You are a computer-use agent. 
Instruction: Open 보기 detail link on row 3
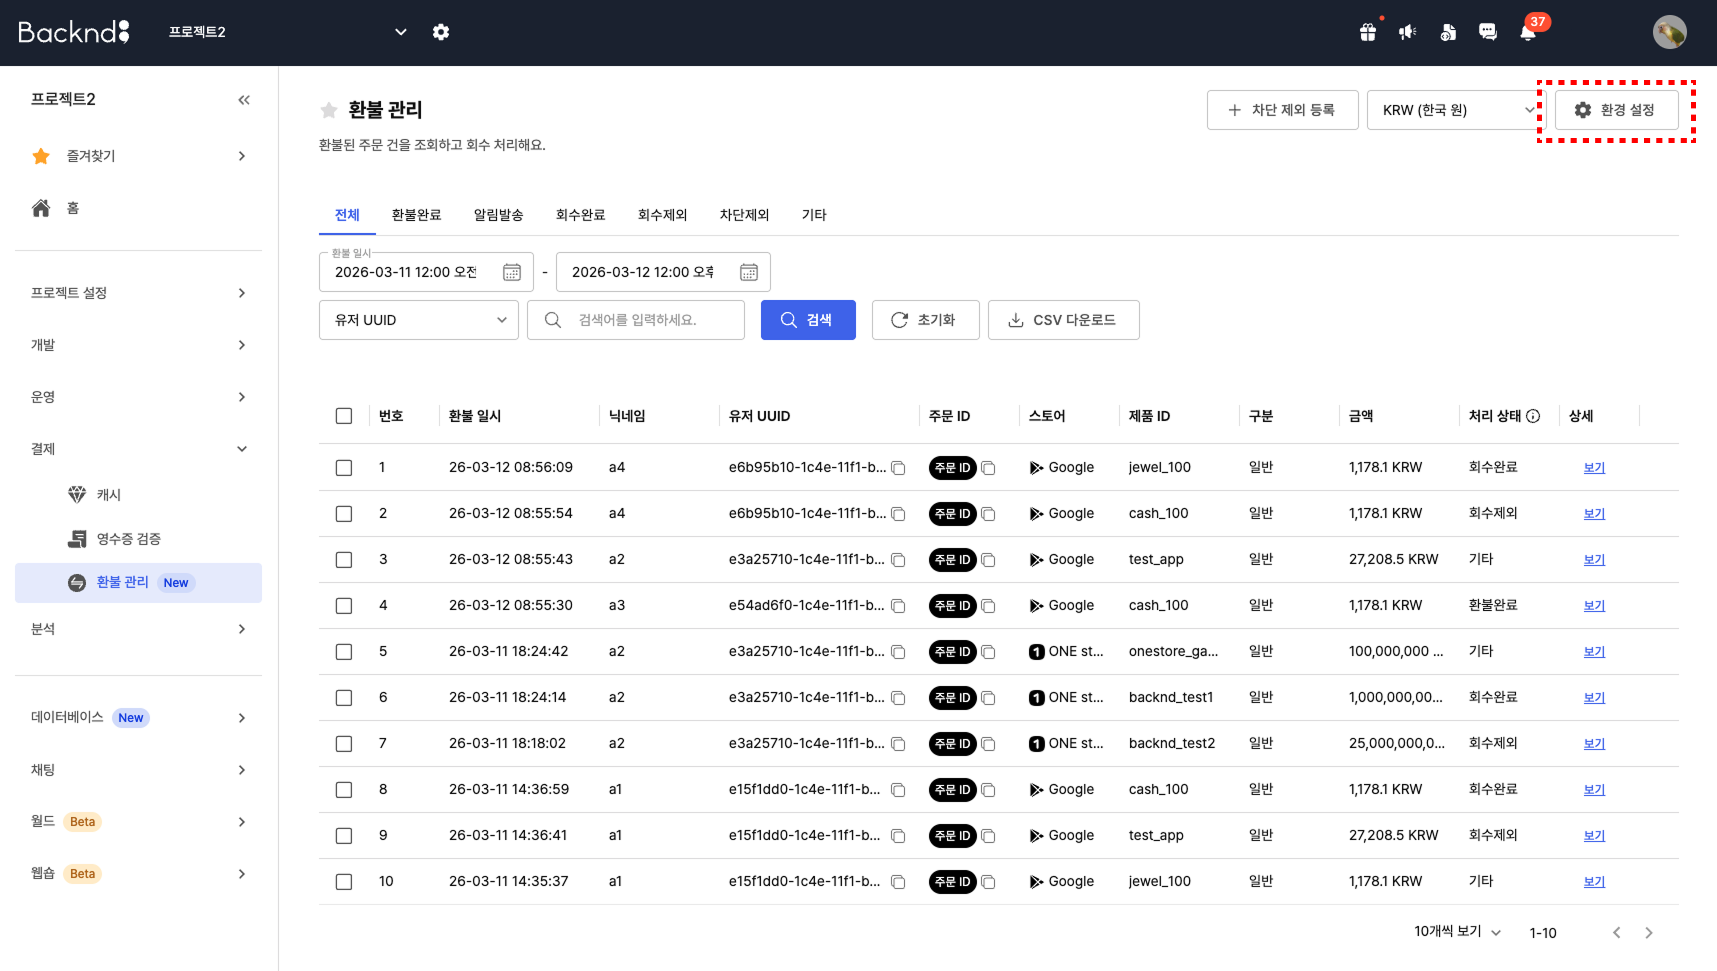[1593, 559]
